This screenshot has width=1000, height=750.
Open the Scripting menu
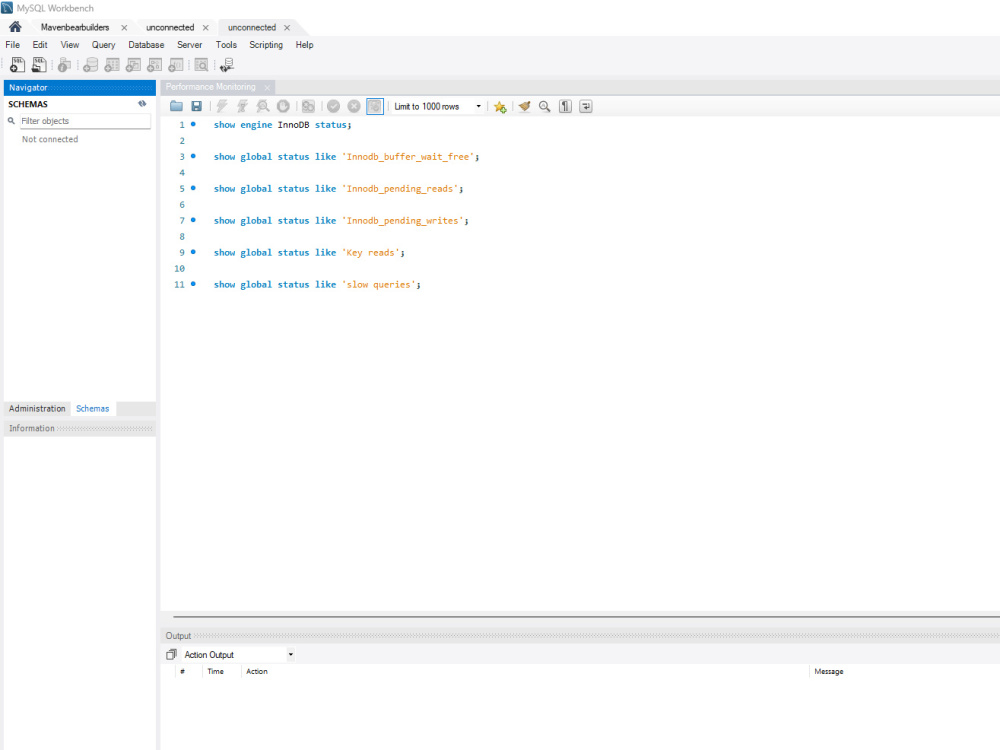click(266, 45)
